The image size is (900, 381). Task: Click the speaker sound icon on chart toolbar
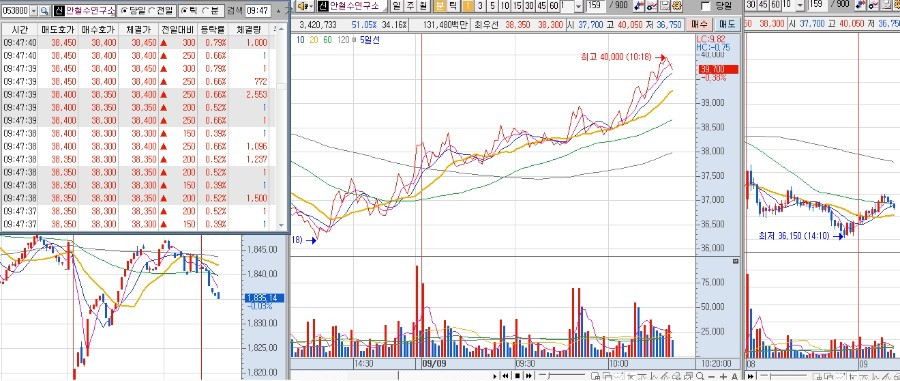coord(304,6)
